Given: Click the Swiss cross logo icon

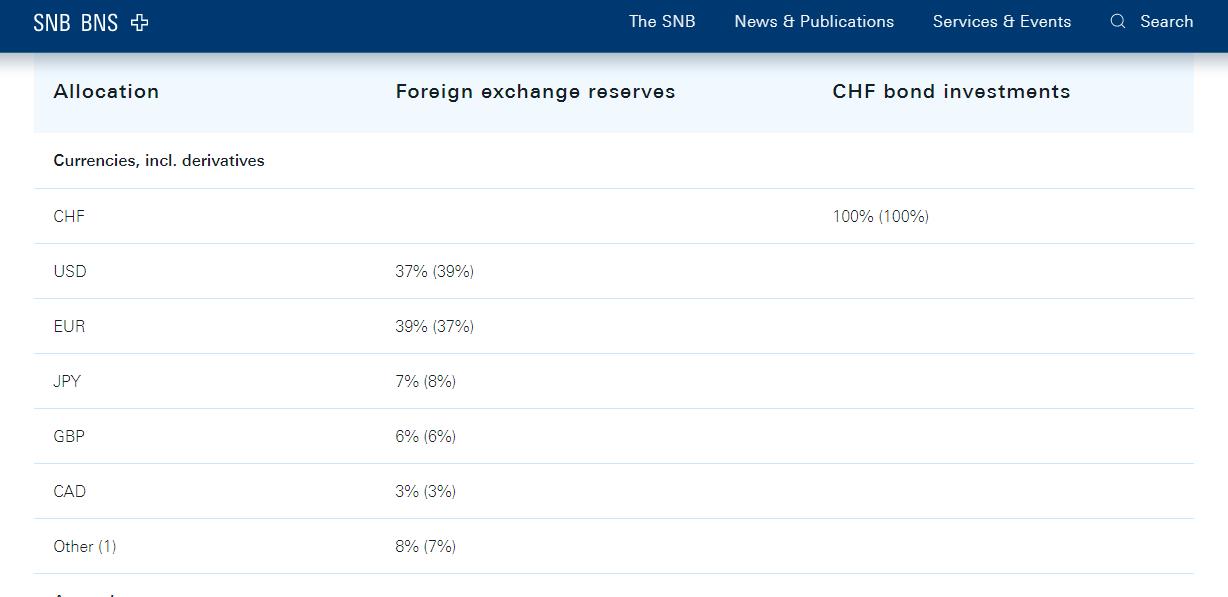Looking at the screenshot, I should (140, 22).
